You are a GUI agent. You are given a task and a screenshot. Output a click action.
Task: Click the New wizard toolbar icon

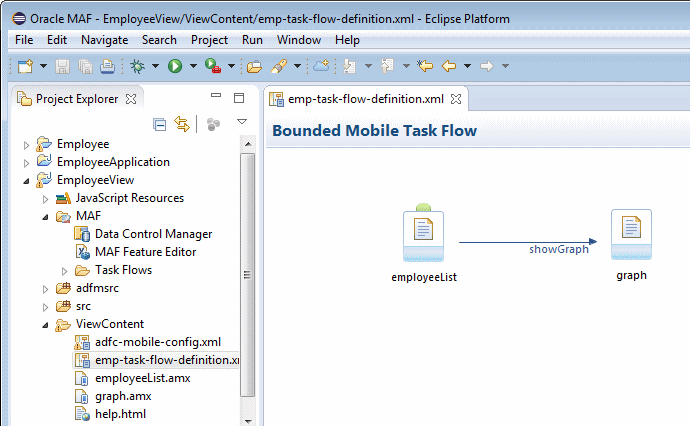point(25,66)
